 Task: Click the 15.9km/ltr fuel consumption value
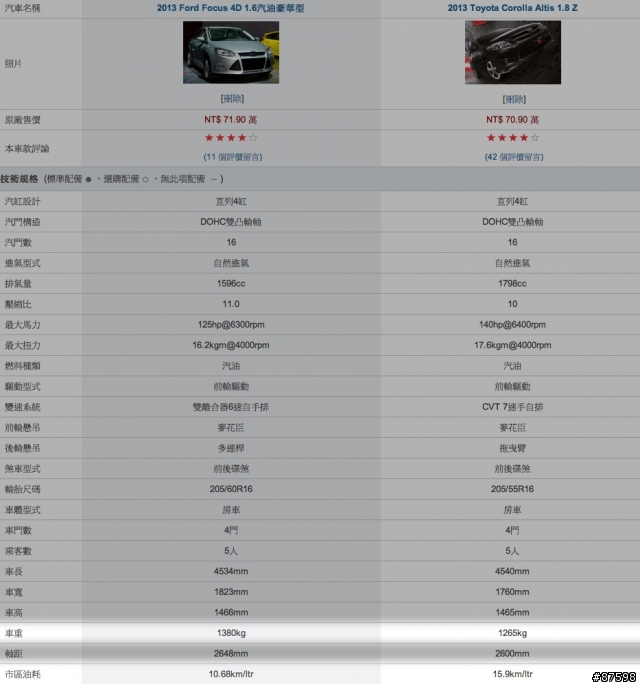512,674
